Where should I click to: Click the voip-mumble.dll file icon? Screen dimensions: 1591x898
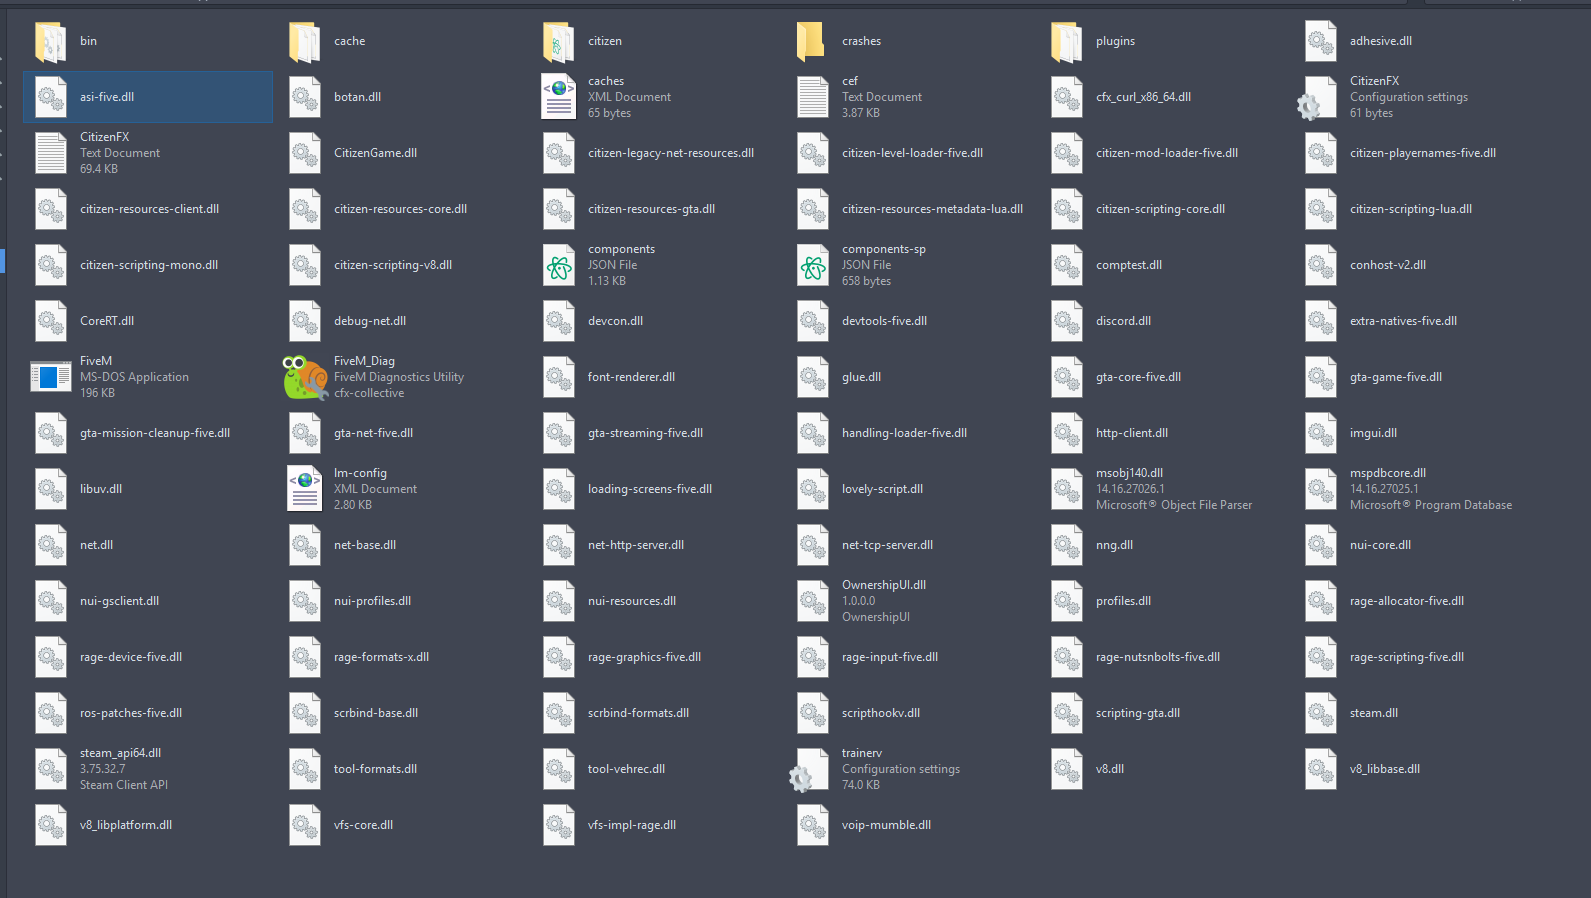point(812,825)
